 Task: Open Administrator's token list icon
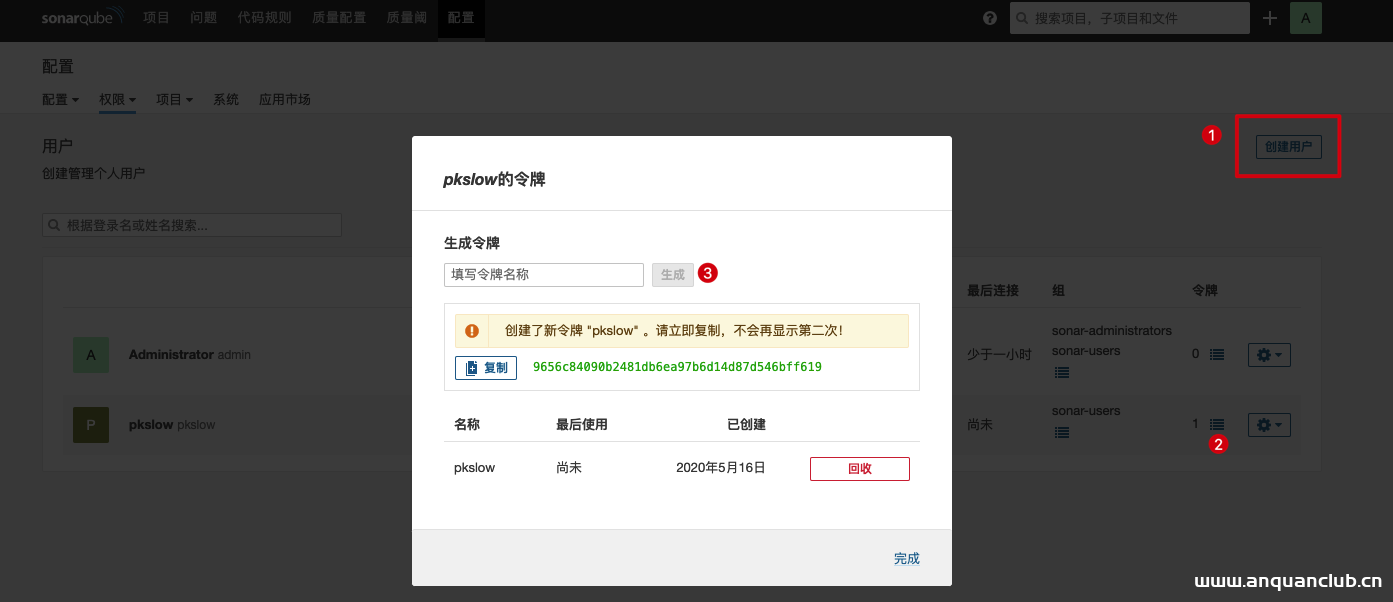1217,354
